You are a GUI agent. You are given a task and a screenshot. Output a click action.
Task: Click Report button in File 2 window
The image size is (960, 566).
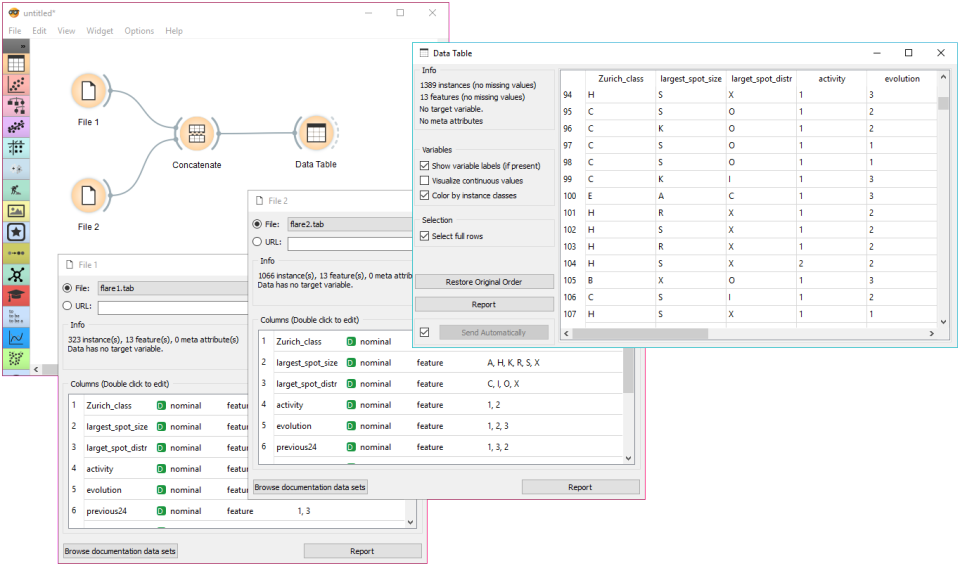coord(580,487)
